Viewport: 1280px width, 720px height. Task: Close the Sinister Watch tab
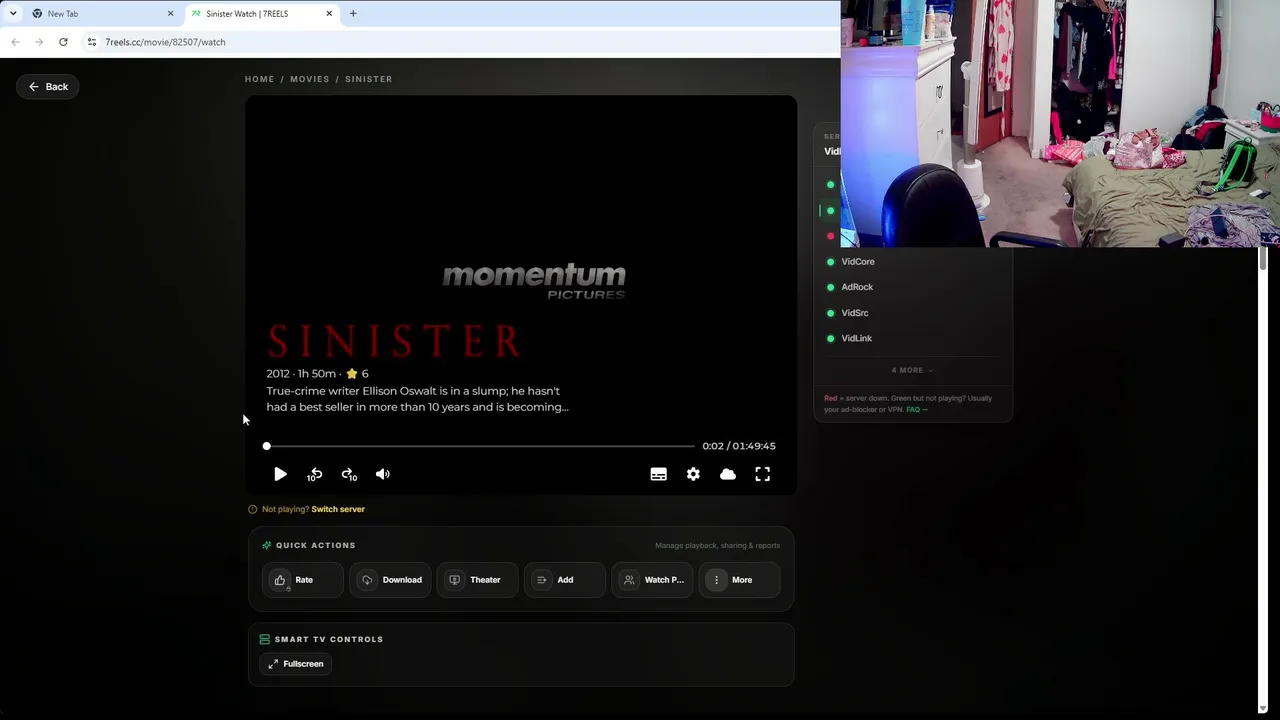coord(329,14)
